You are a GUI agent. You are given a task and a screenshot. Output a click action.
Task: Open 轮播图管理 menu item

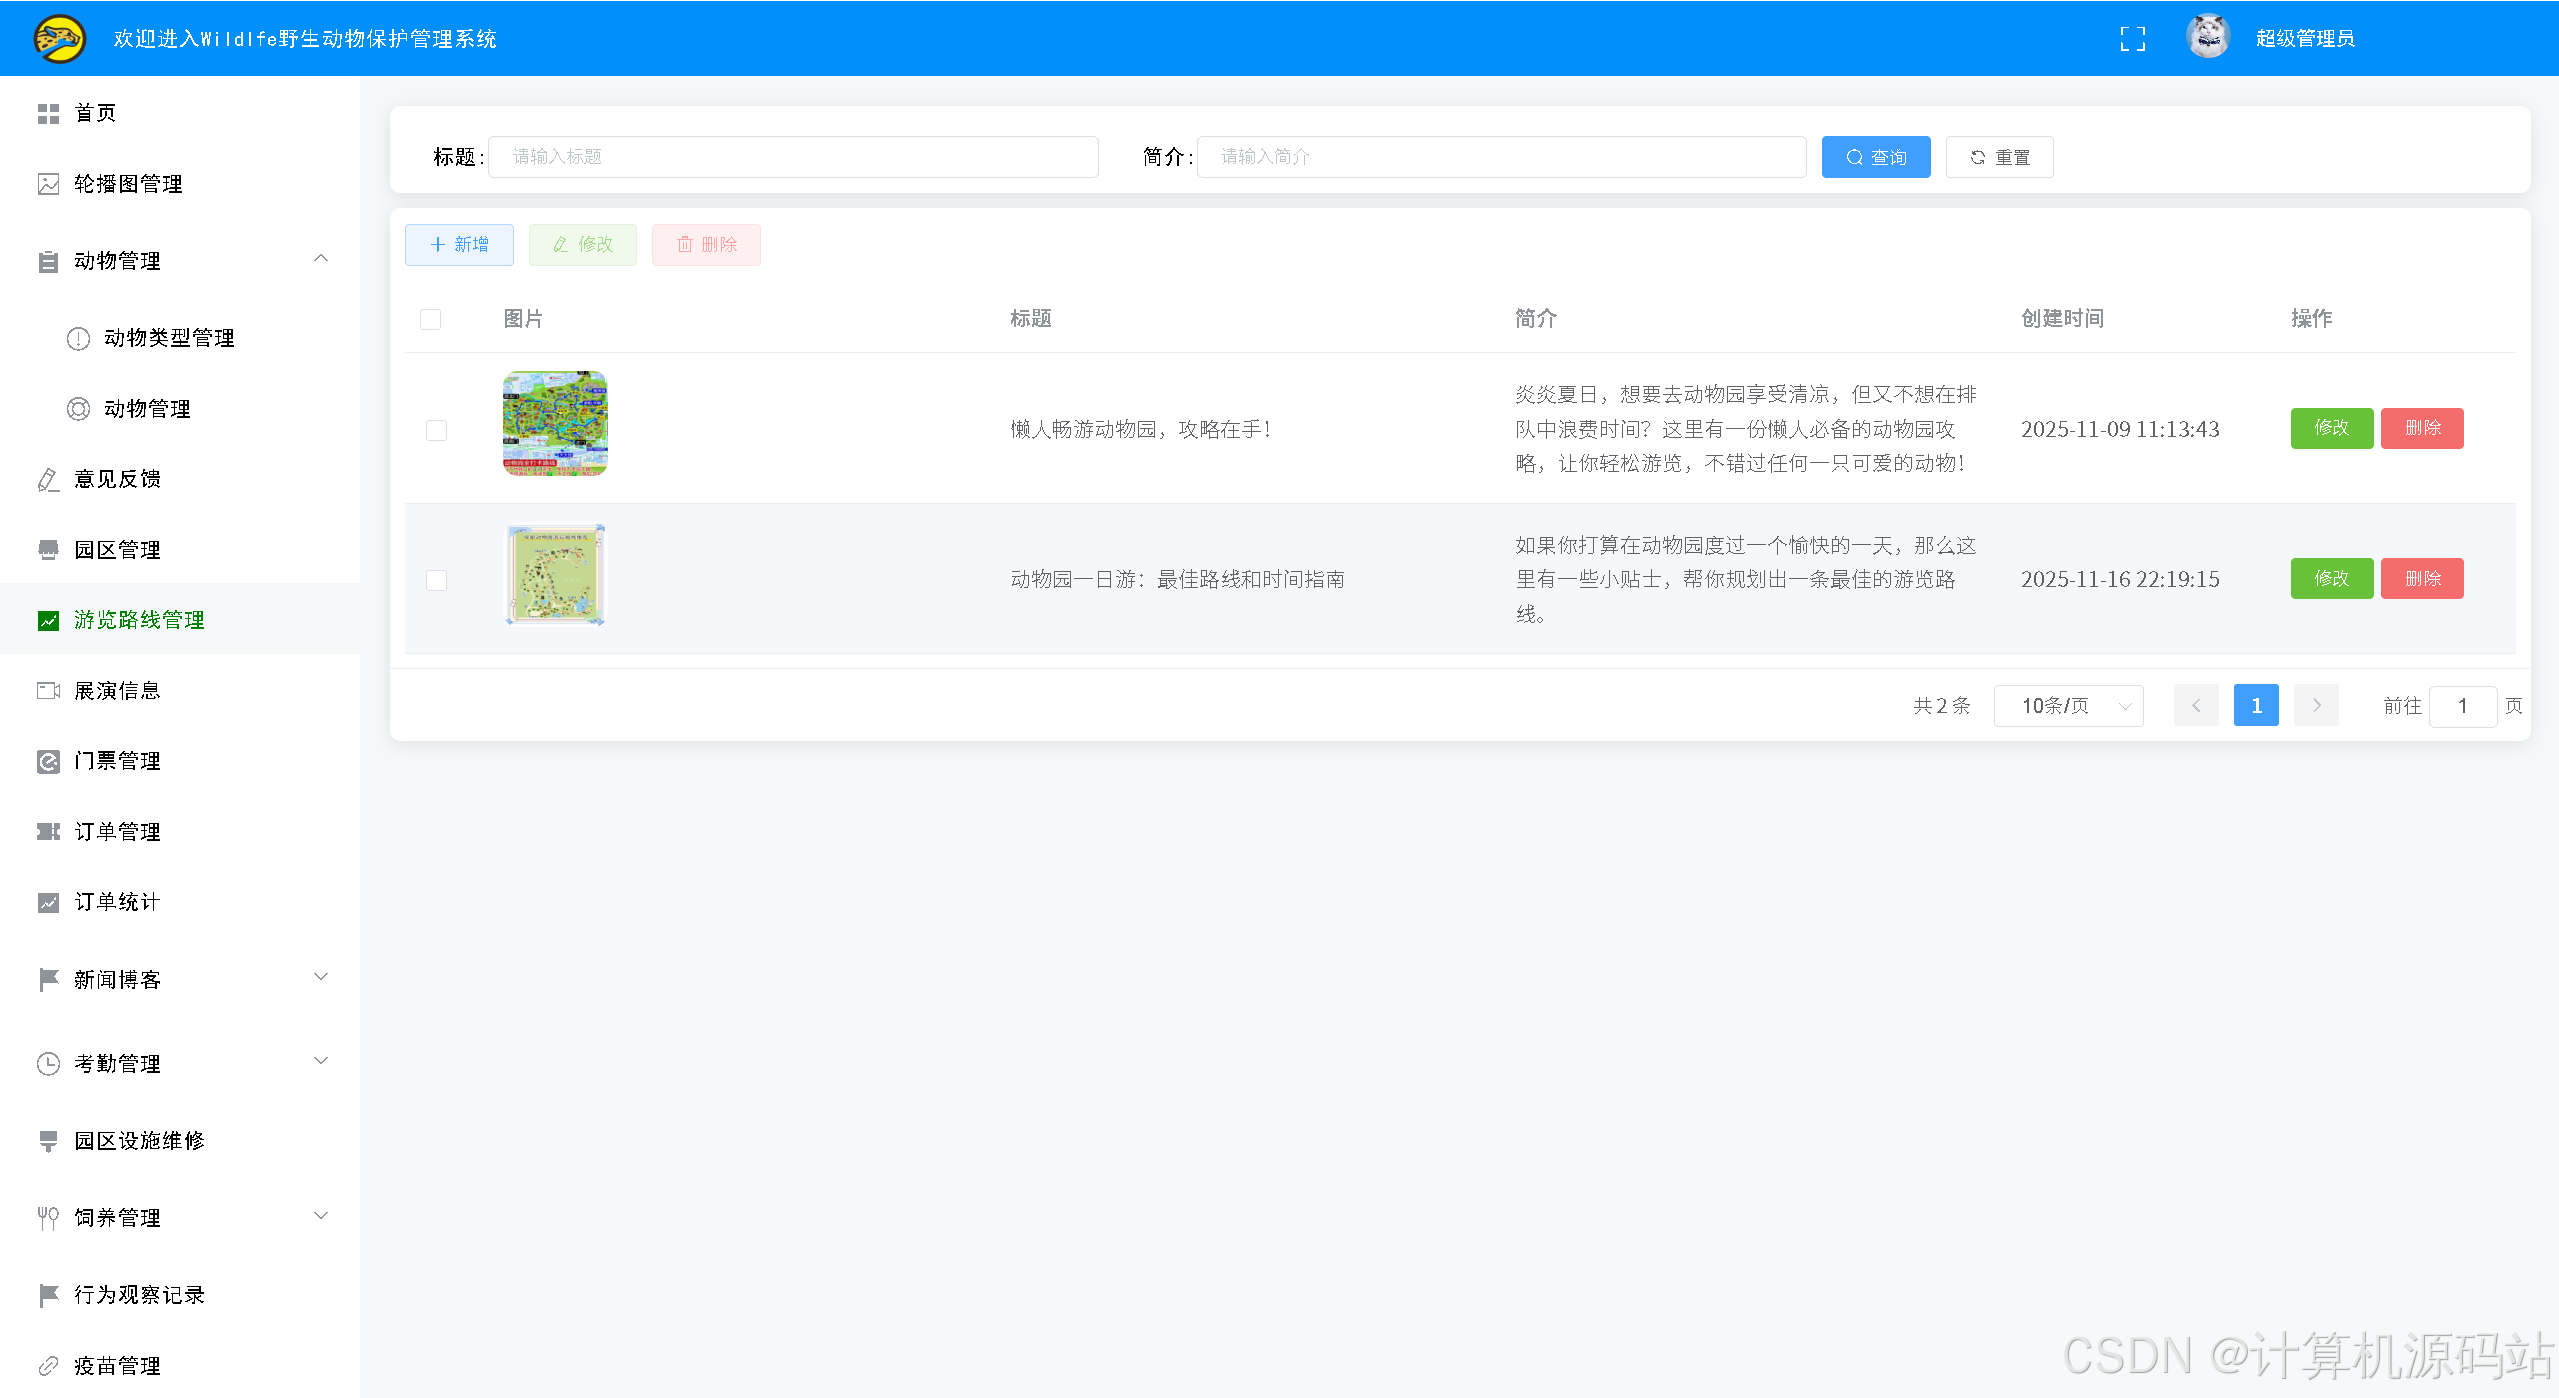tap(180, 184)
